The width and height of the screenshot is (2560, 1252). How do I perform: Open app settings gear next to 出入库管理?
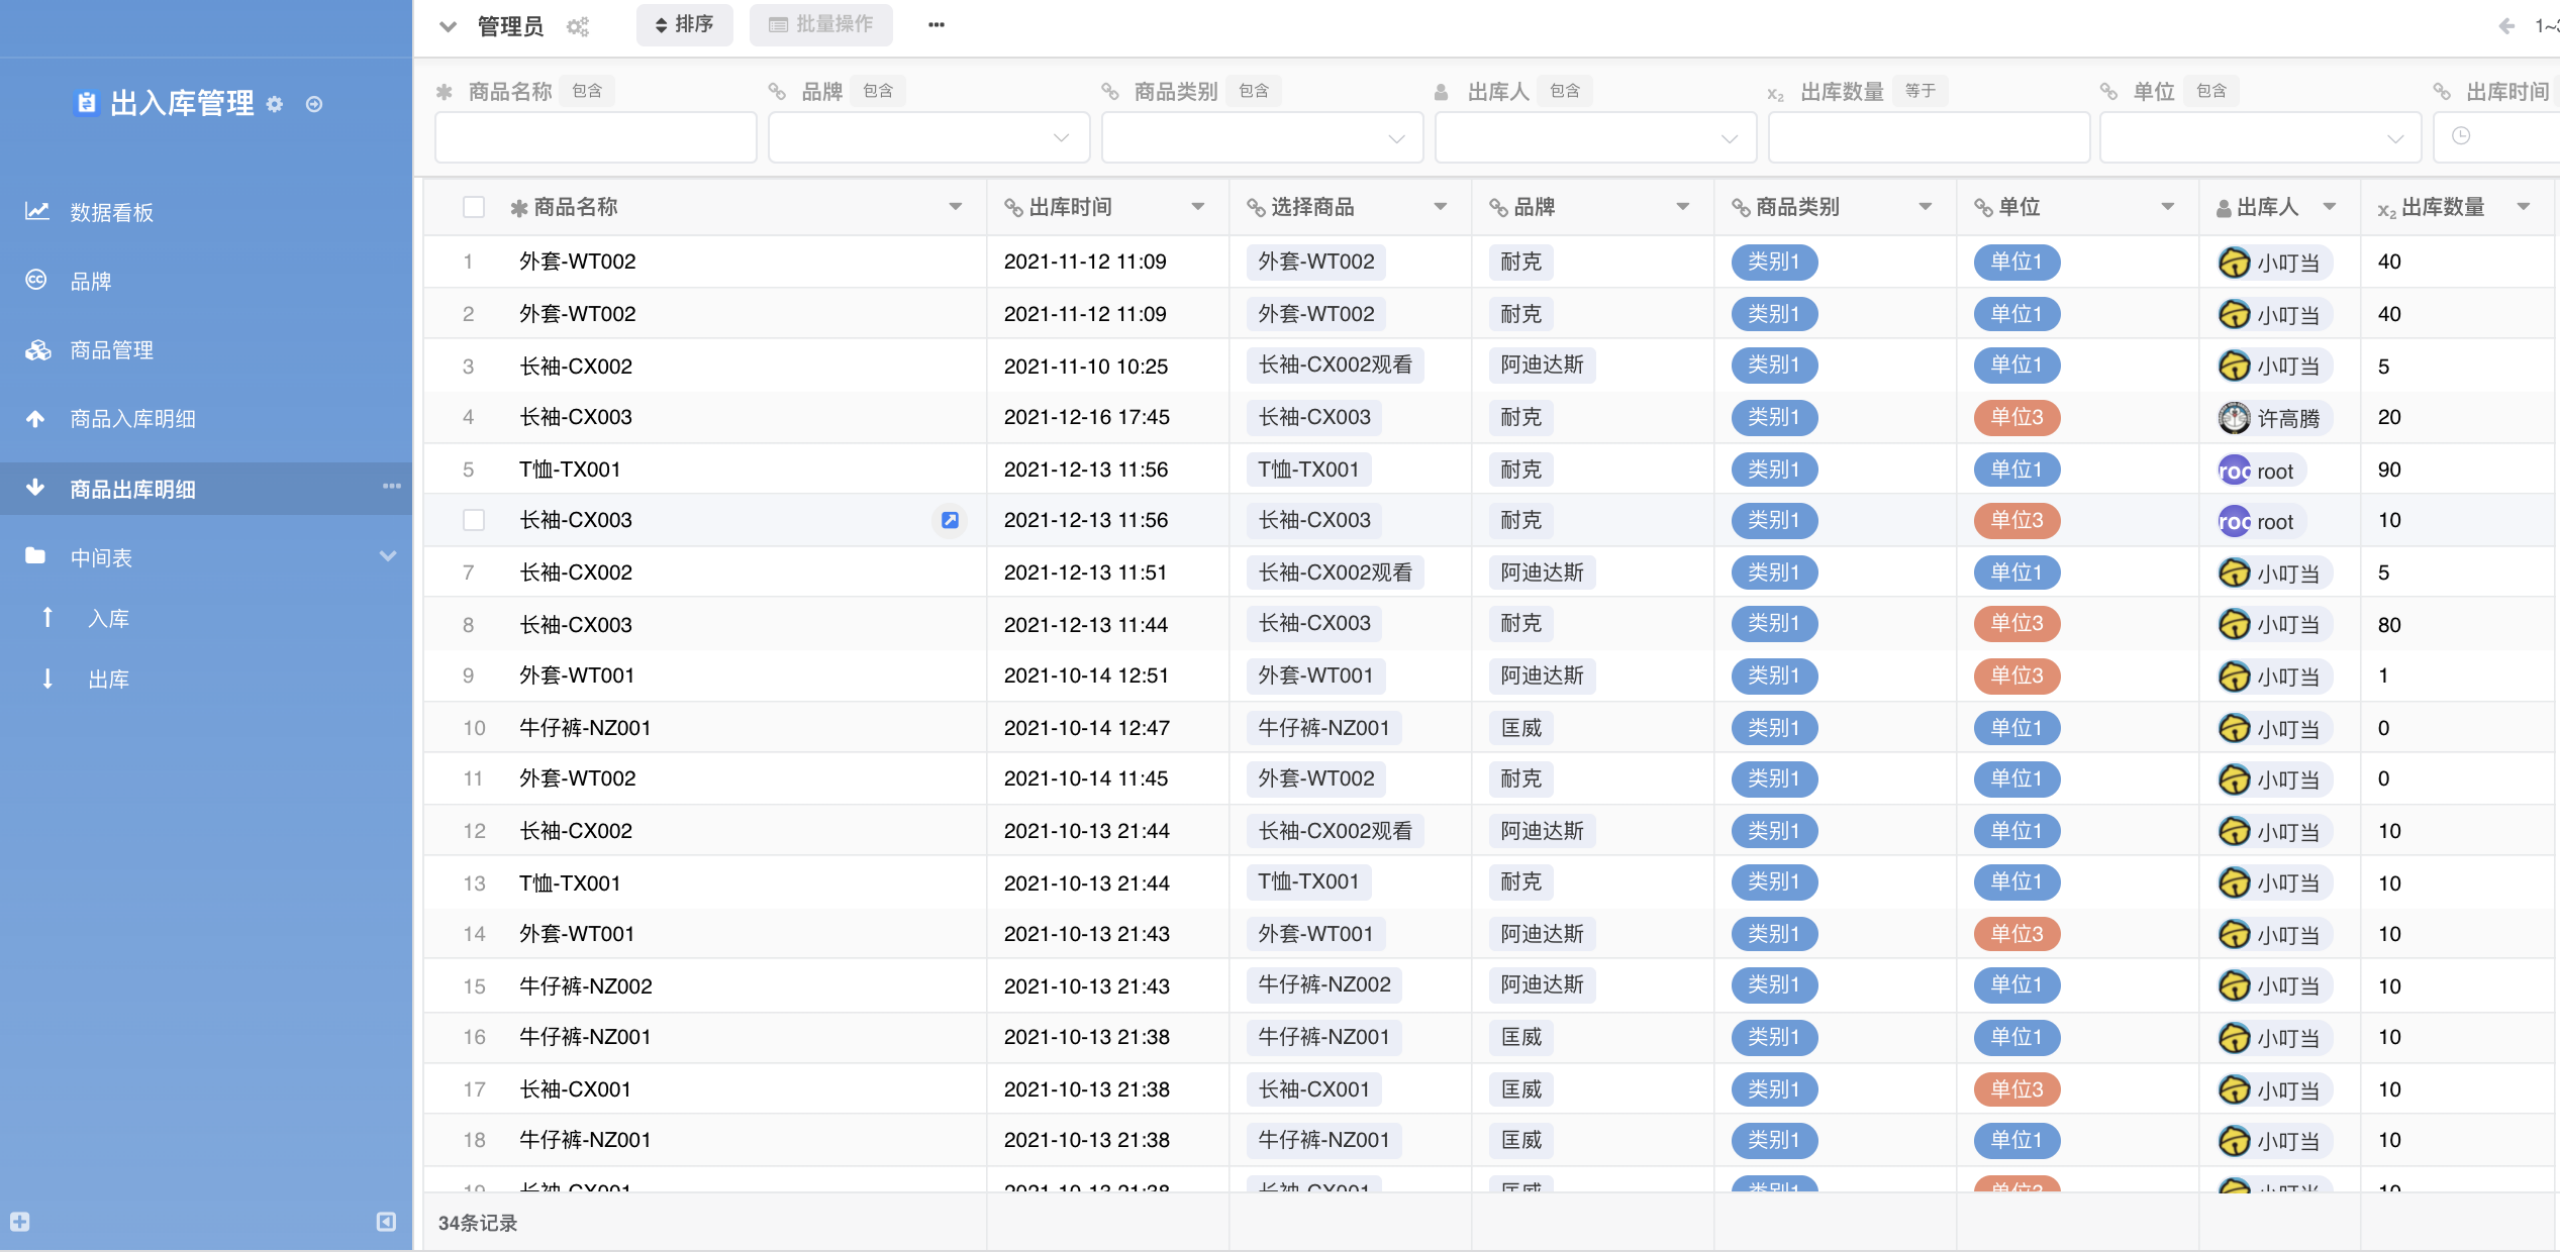(x=275, y=104)
